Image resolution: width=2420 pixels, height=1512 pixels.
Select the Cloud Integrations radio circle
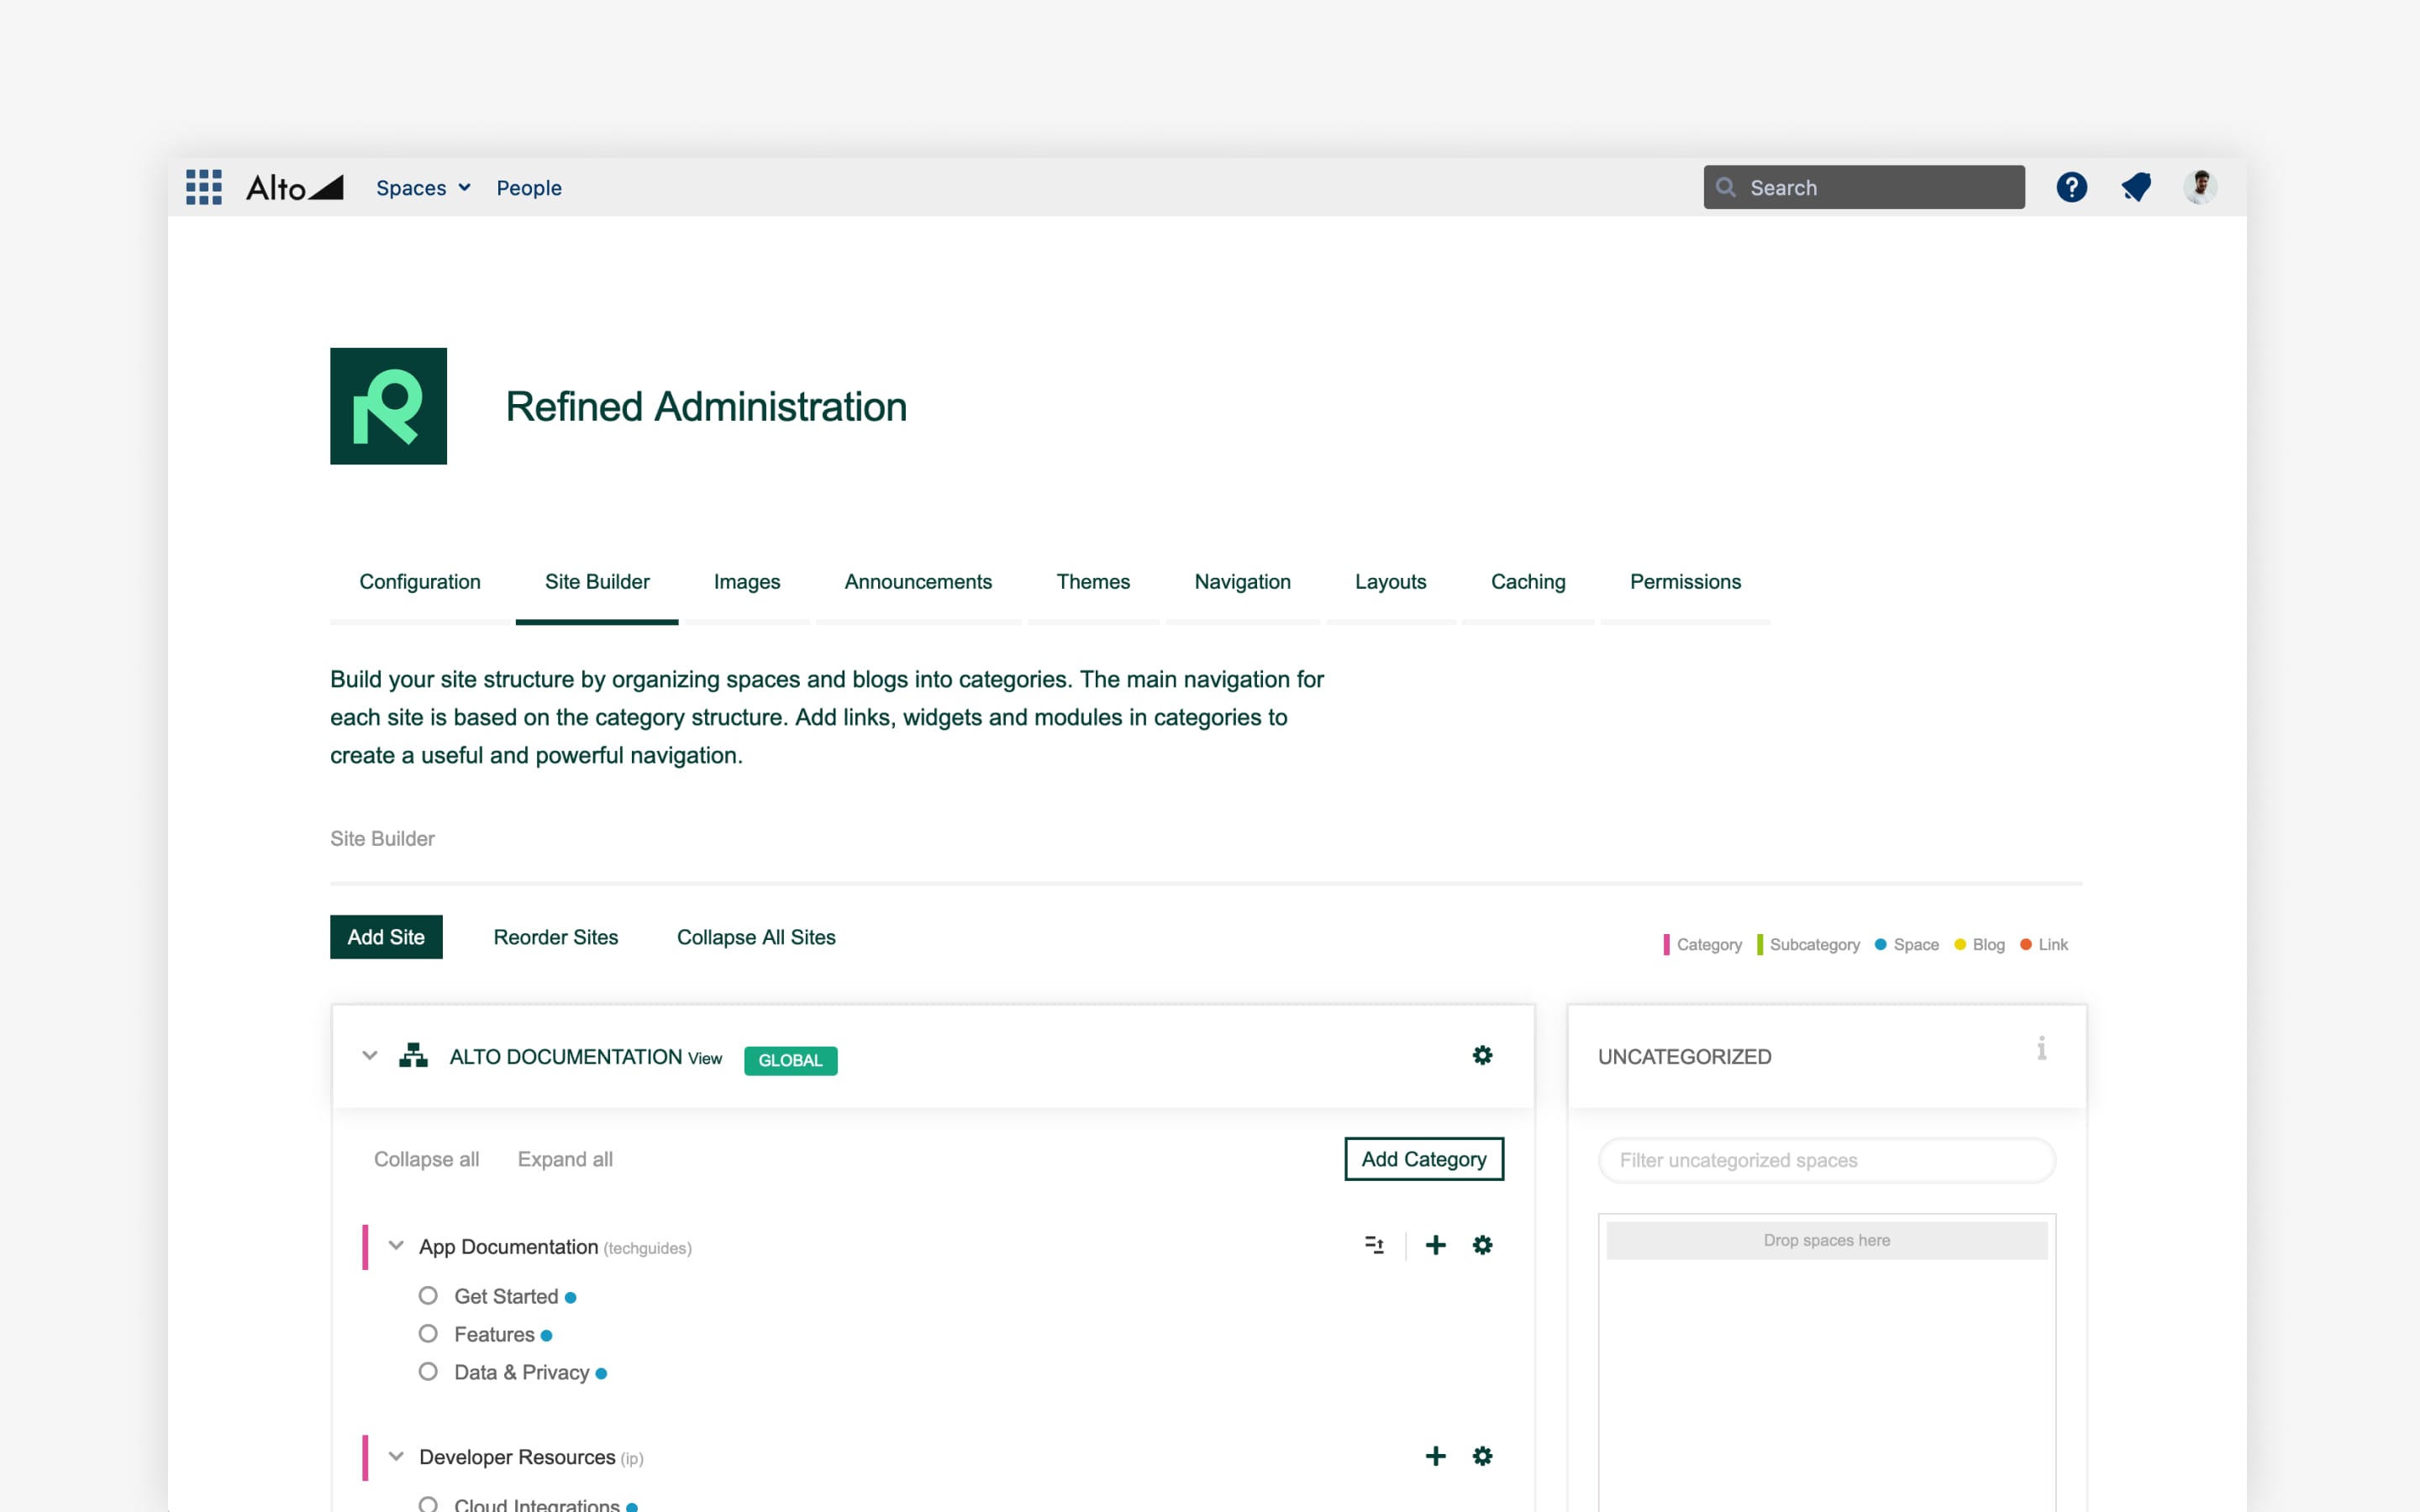(428, 1504)
